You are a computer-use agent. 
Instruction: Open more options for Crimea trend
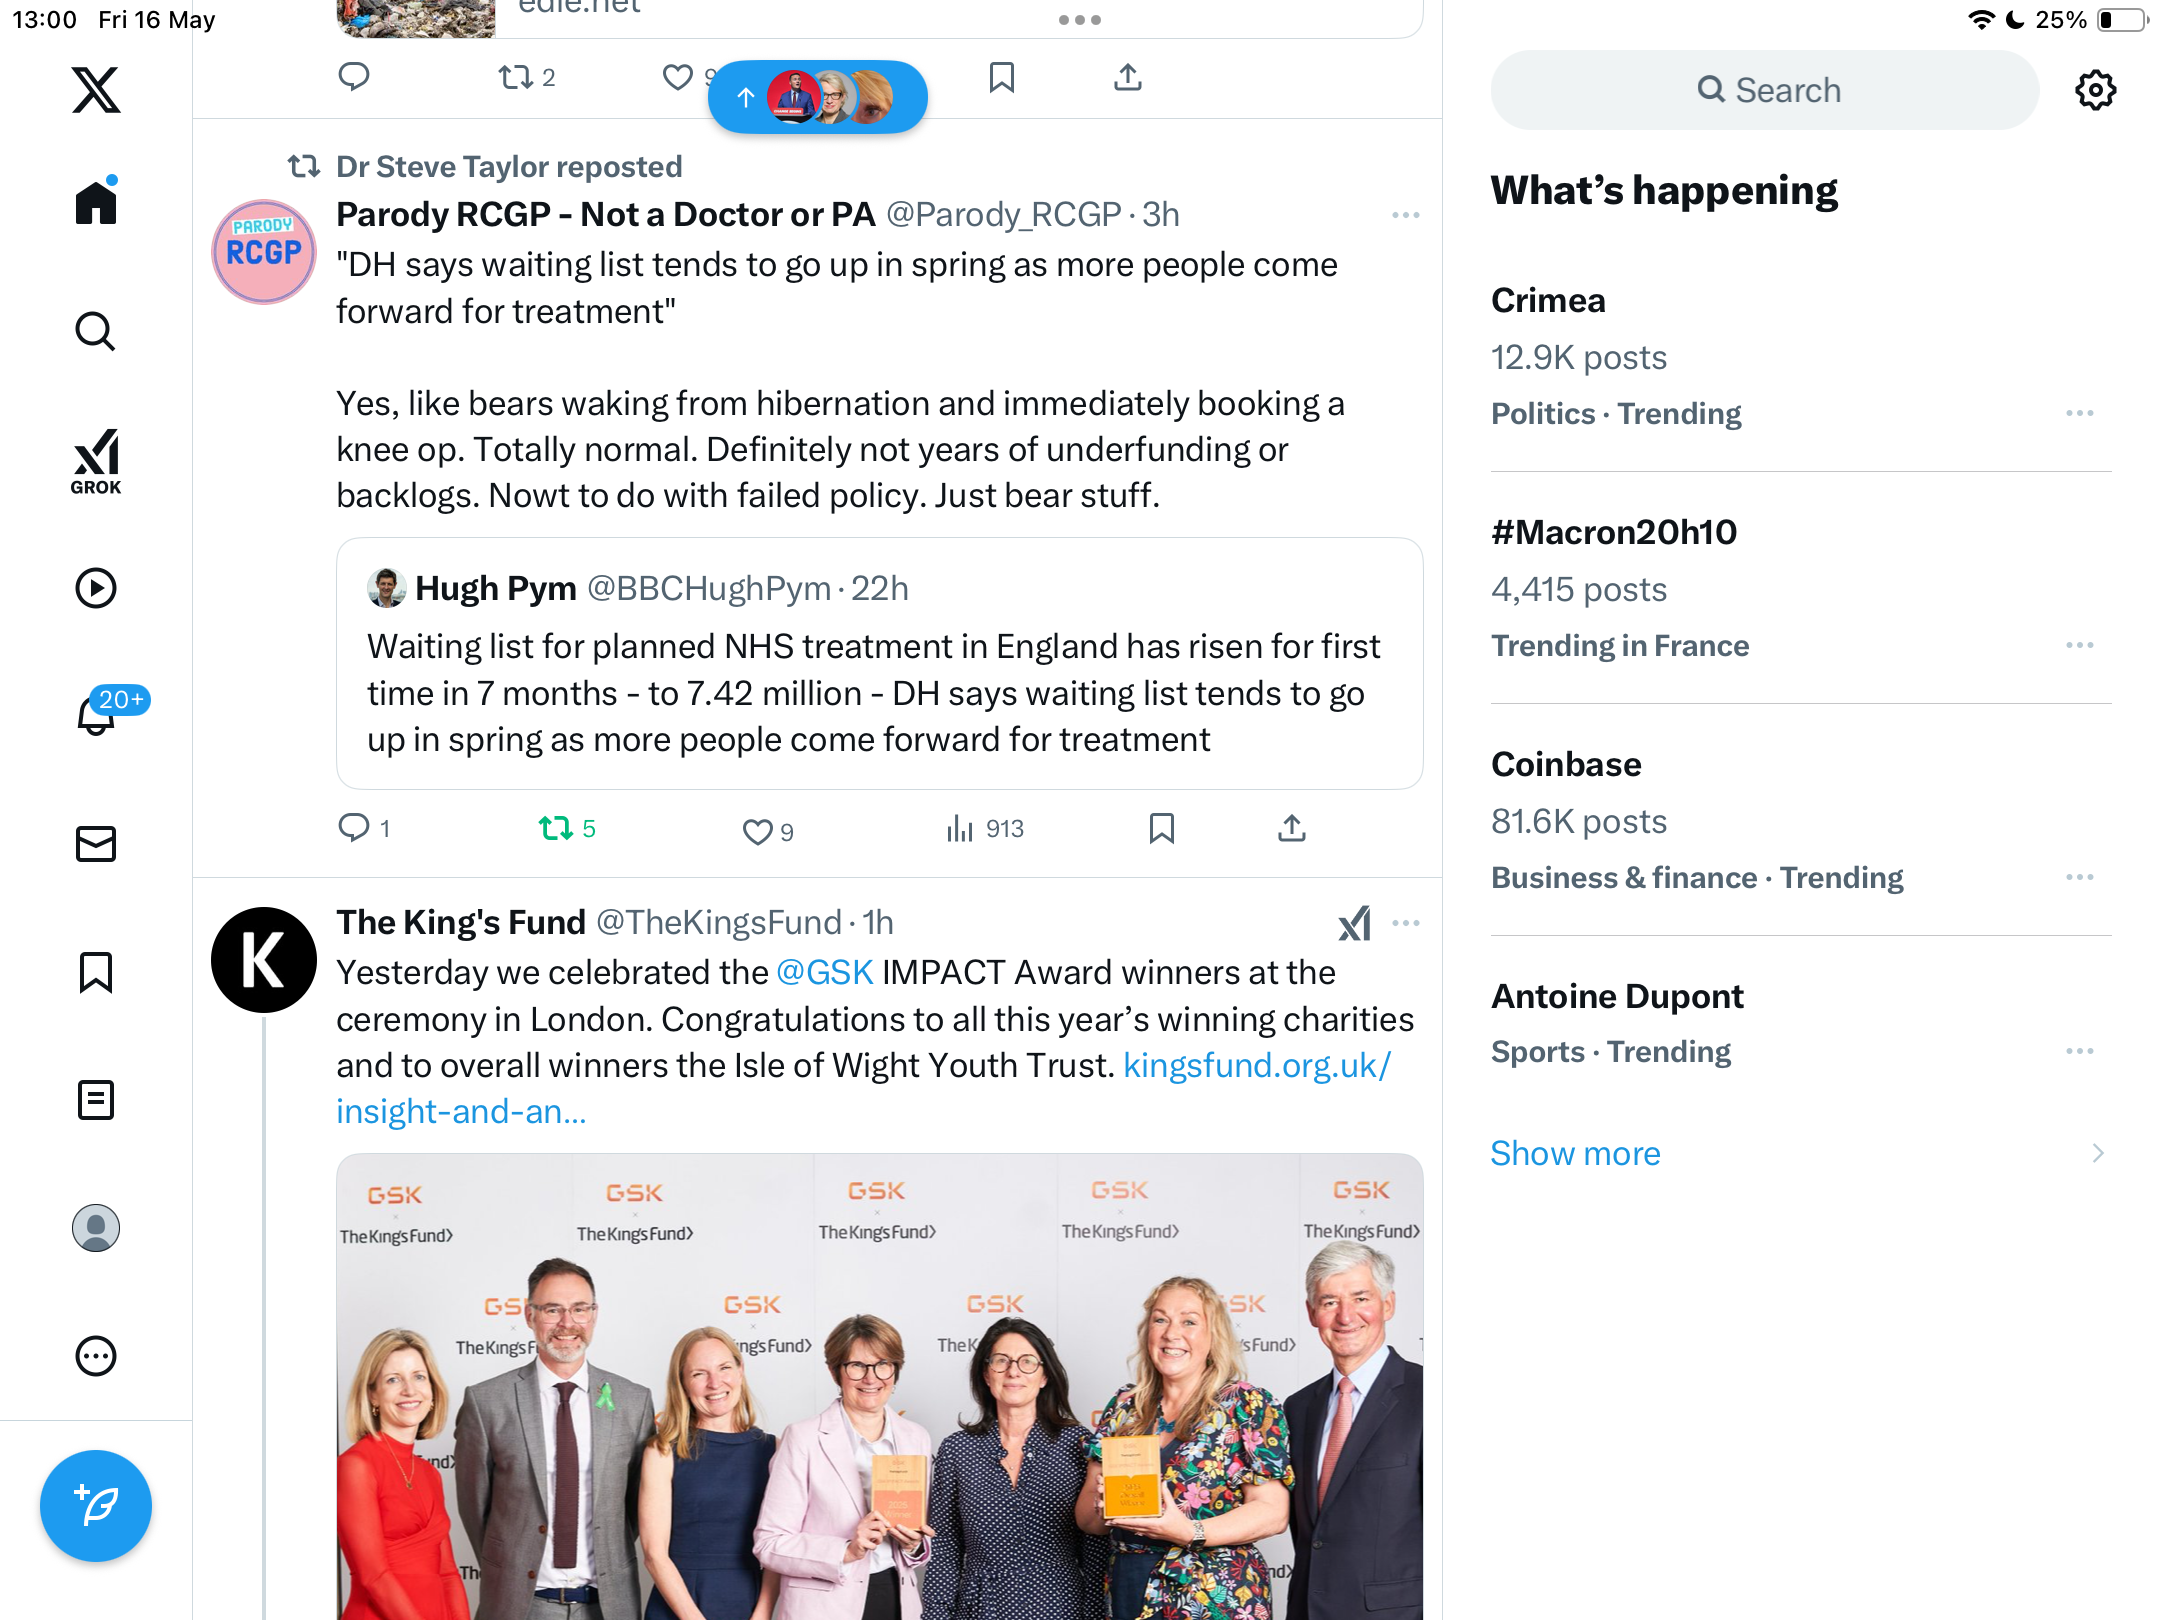(x=2080, y=413)
